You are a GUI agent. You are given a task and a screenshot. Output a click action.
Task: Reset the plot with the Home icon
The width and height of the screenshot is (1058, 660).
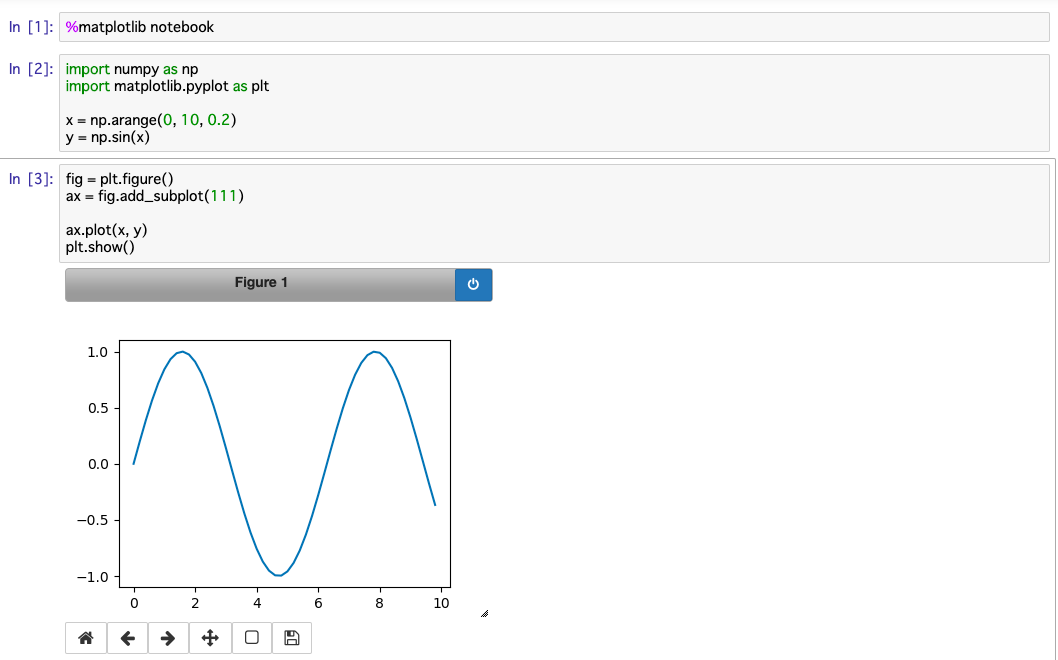(x=86, y=638)
